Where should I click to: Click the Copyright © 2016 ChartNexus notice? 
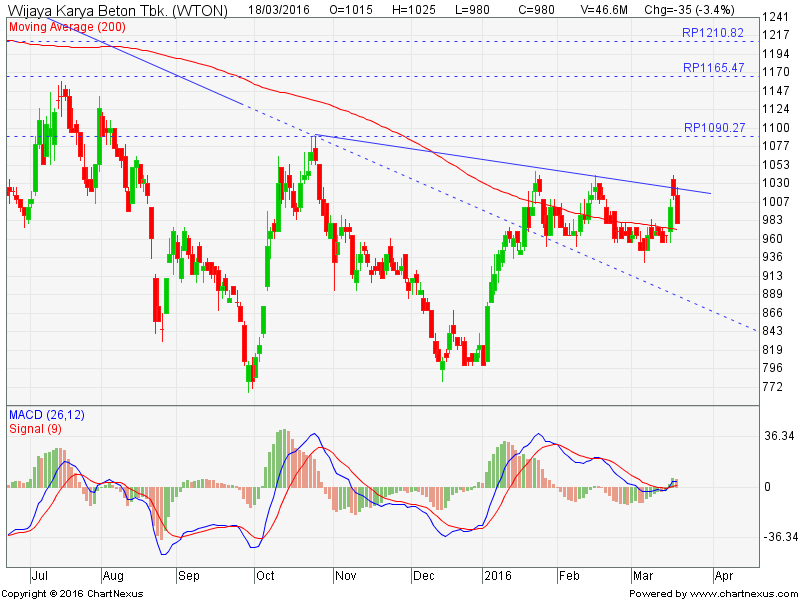click(73, 594)
